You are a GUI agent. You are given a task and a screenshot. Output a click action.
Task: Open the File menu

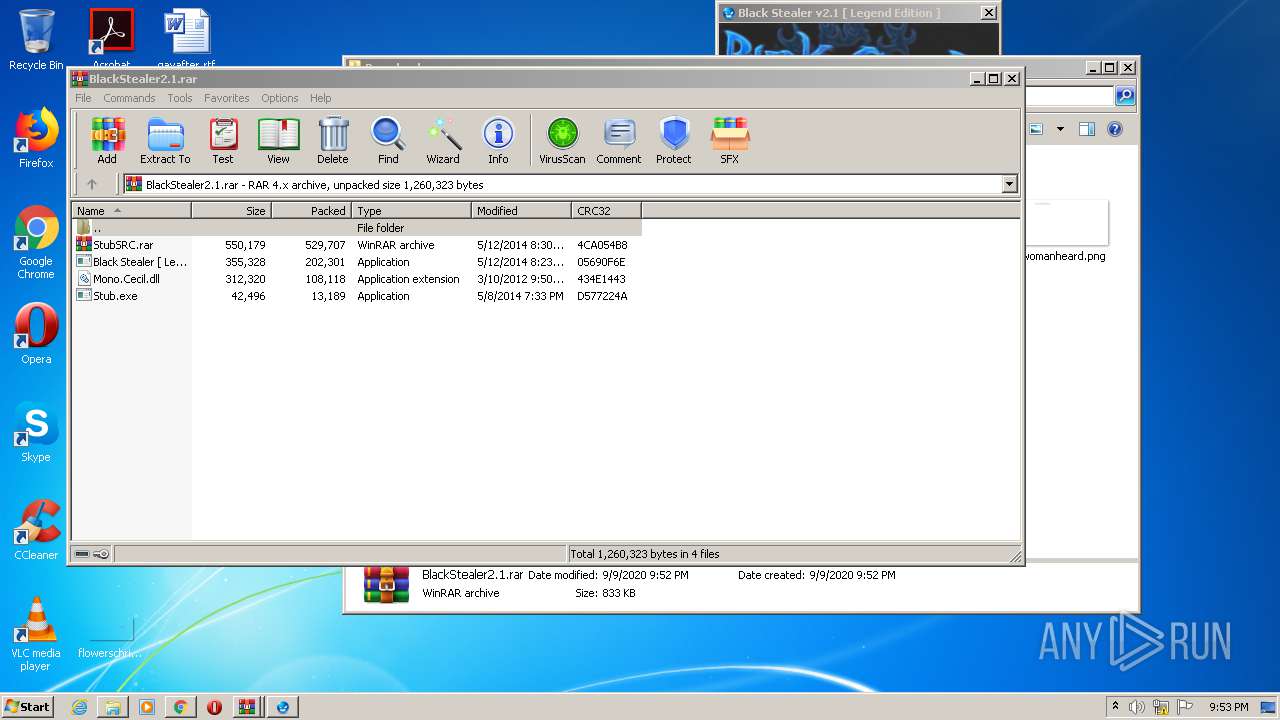83,98
